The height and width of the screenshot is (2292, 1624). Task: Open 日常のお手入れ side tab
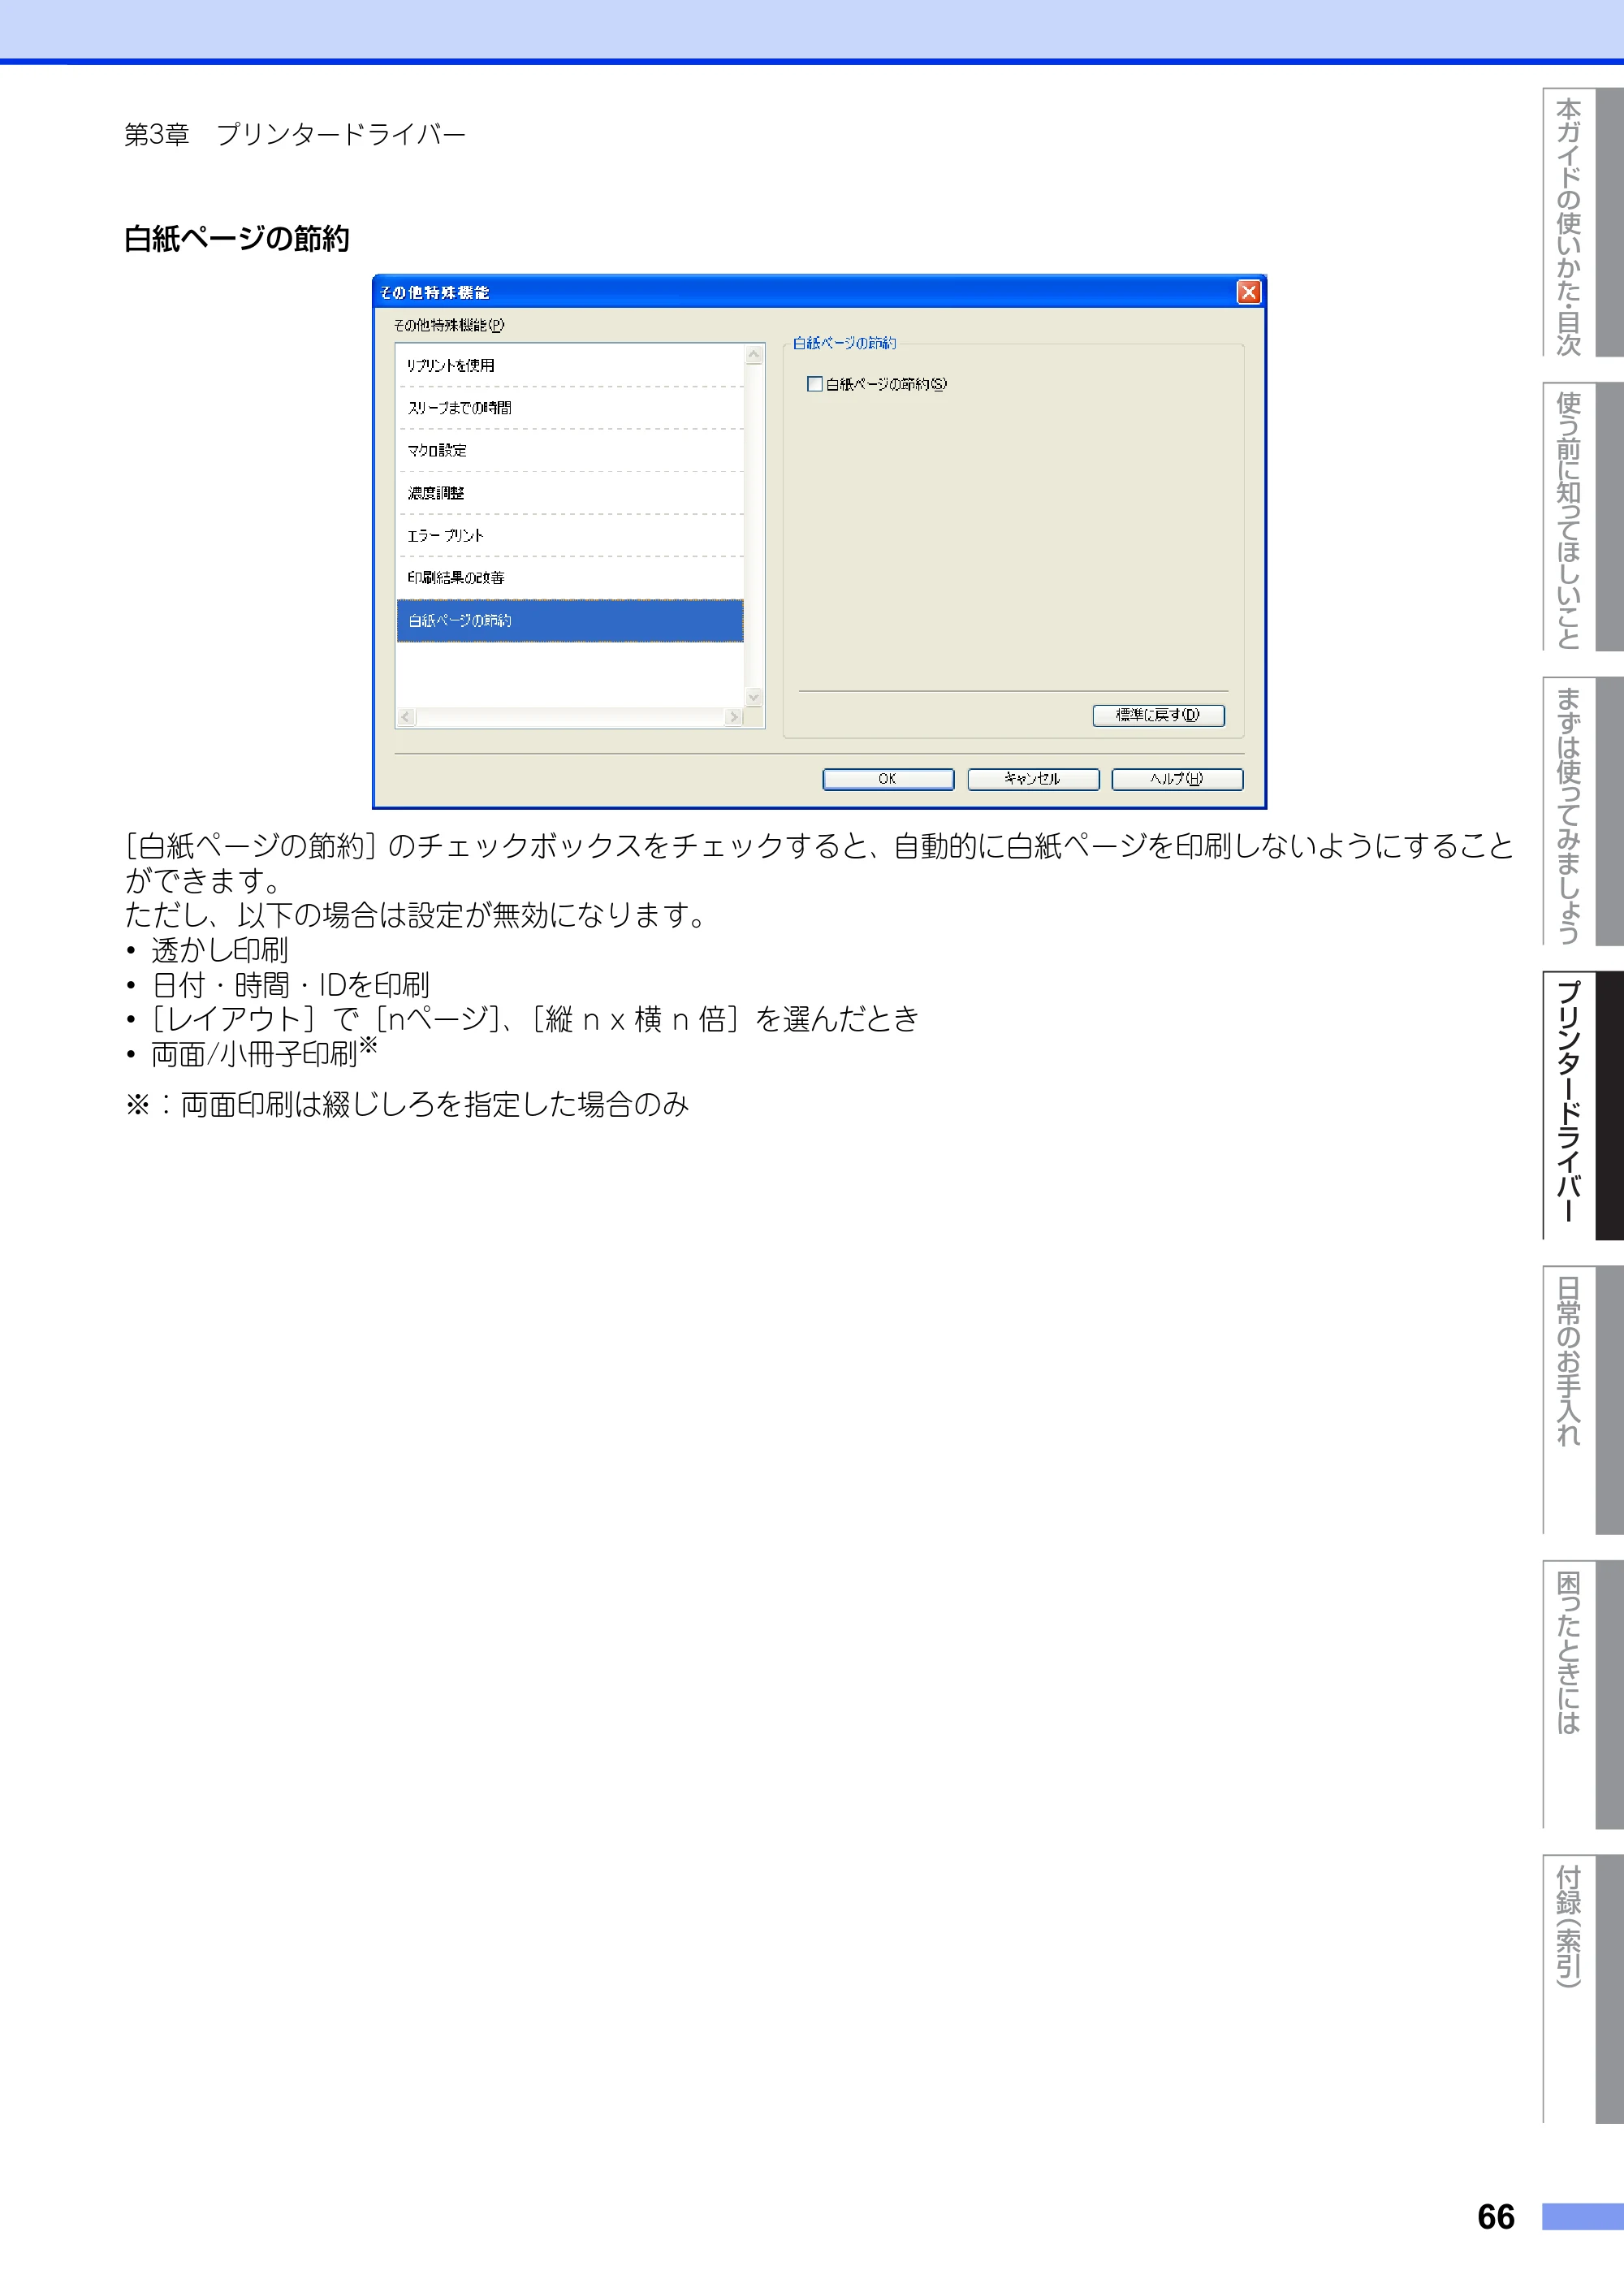click(1582, 1400)
